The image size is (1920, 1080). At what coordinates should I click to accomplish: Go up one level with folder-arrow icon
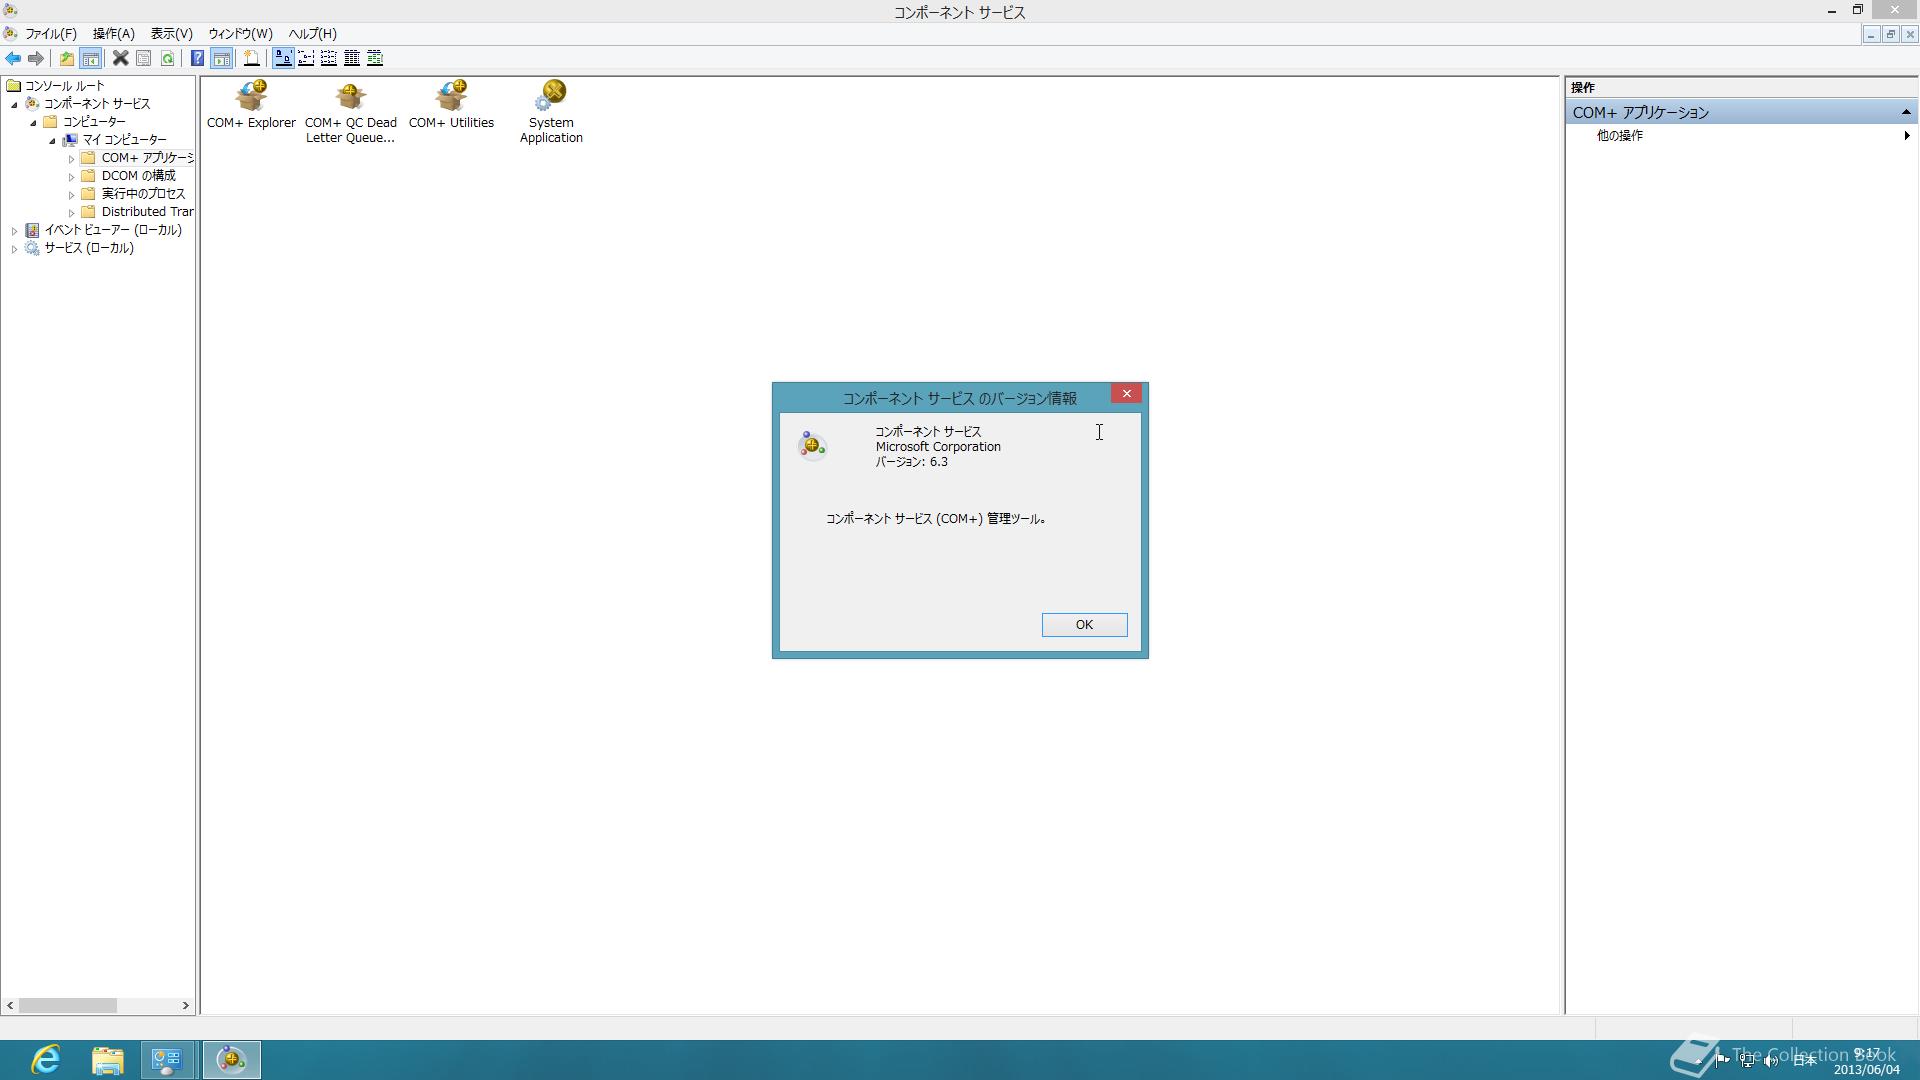coord(66,58)
